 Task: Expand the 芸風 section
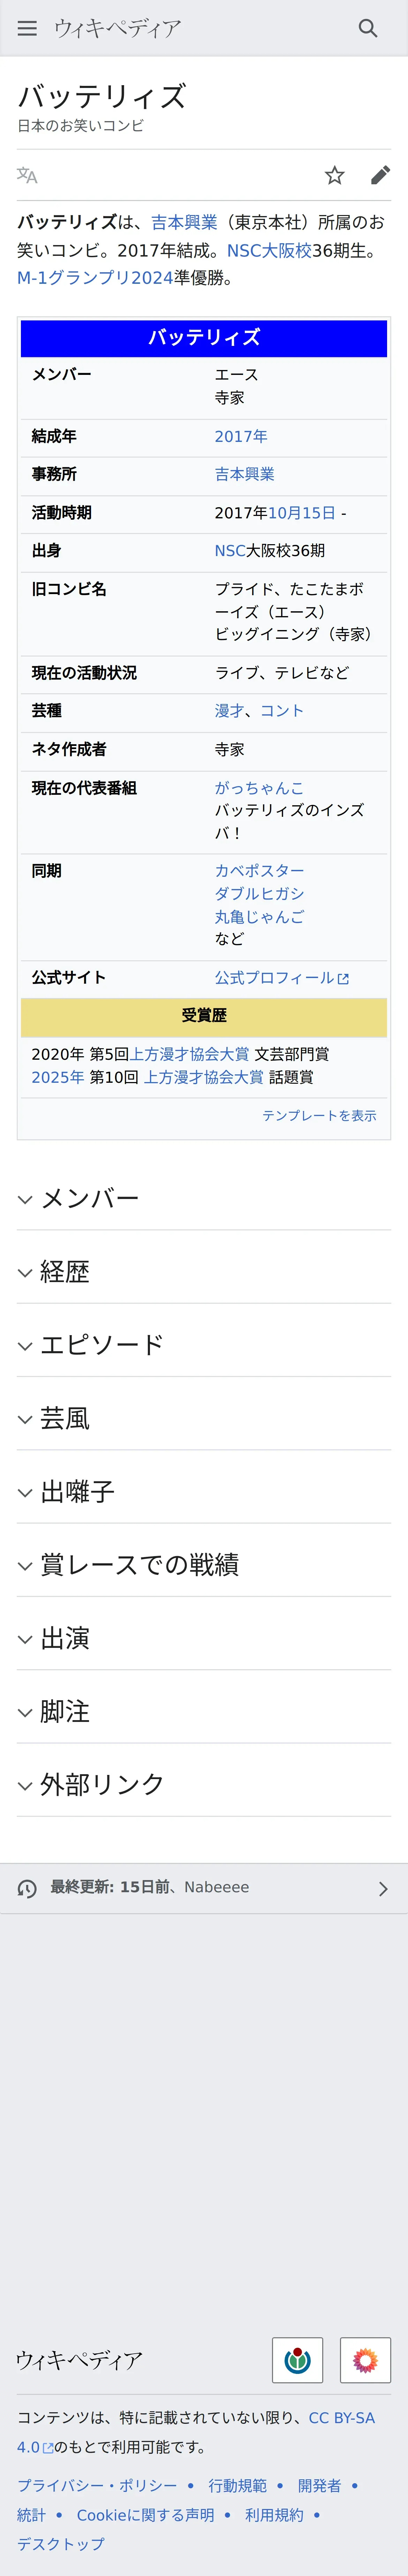point(65,1418)
